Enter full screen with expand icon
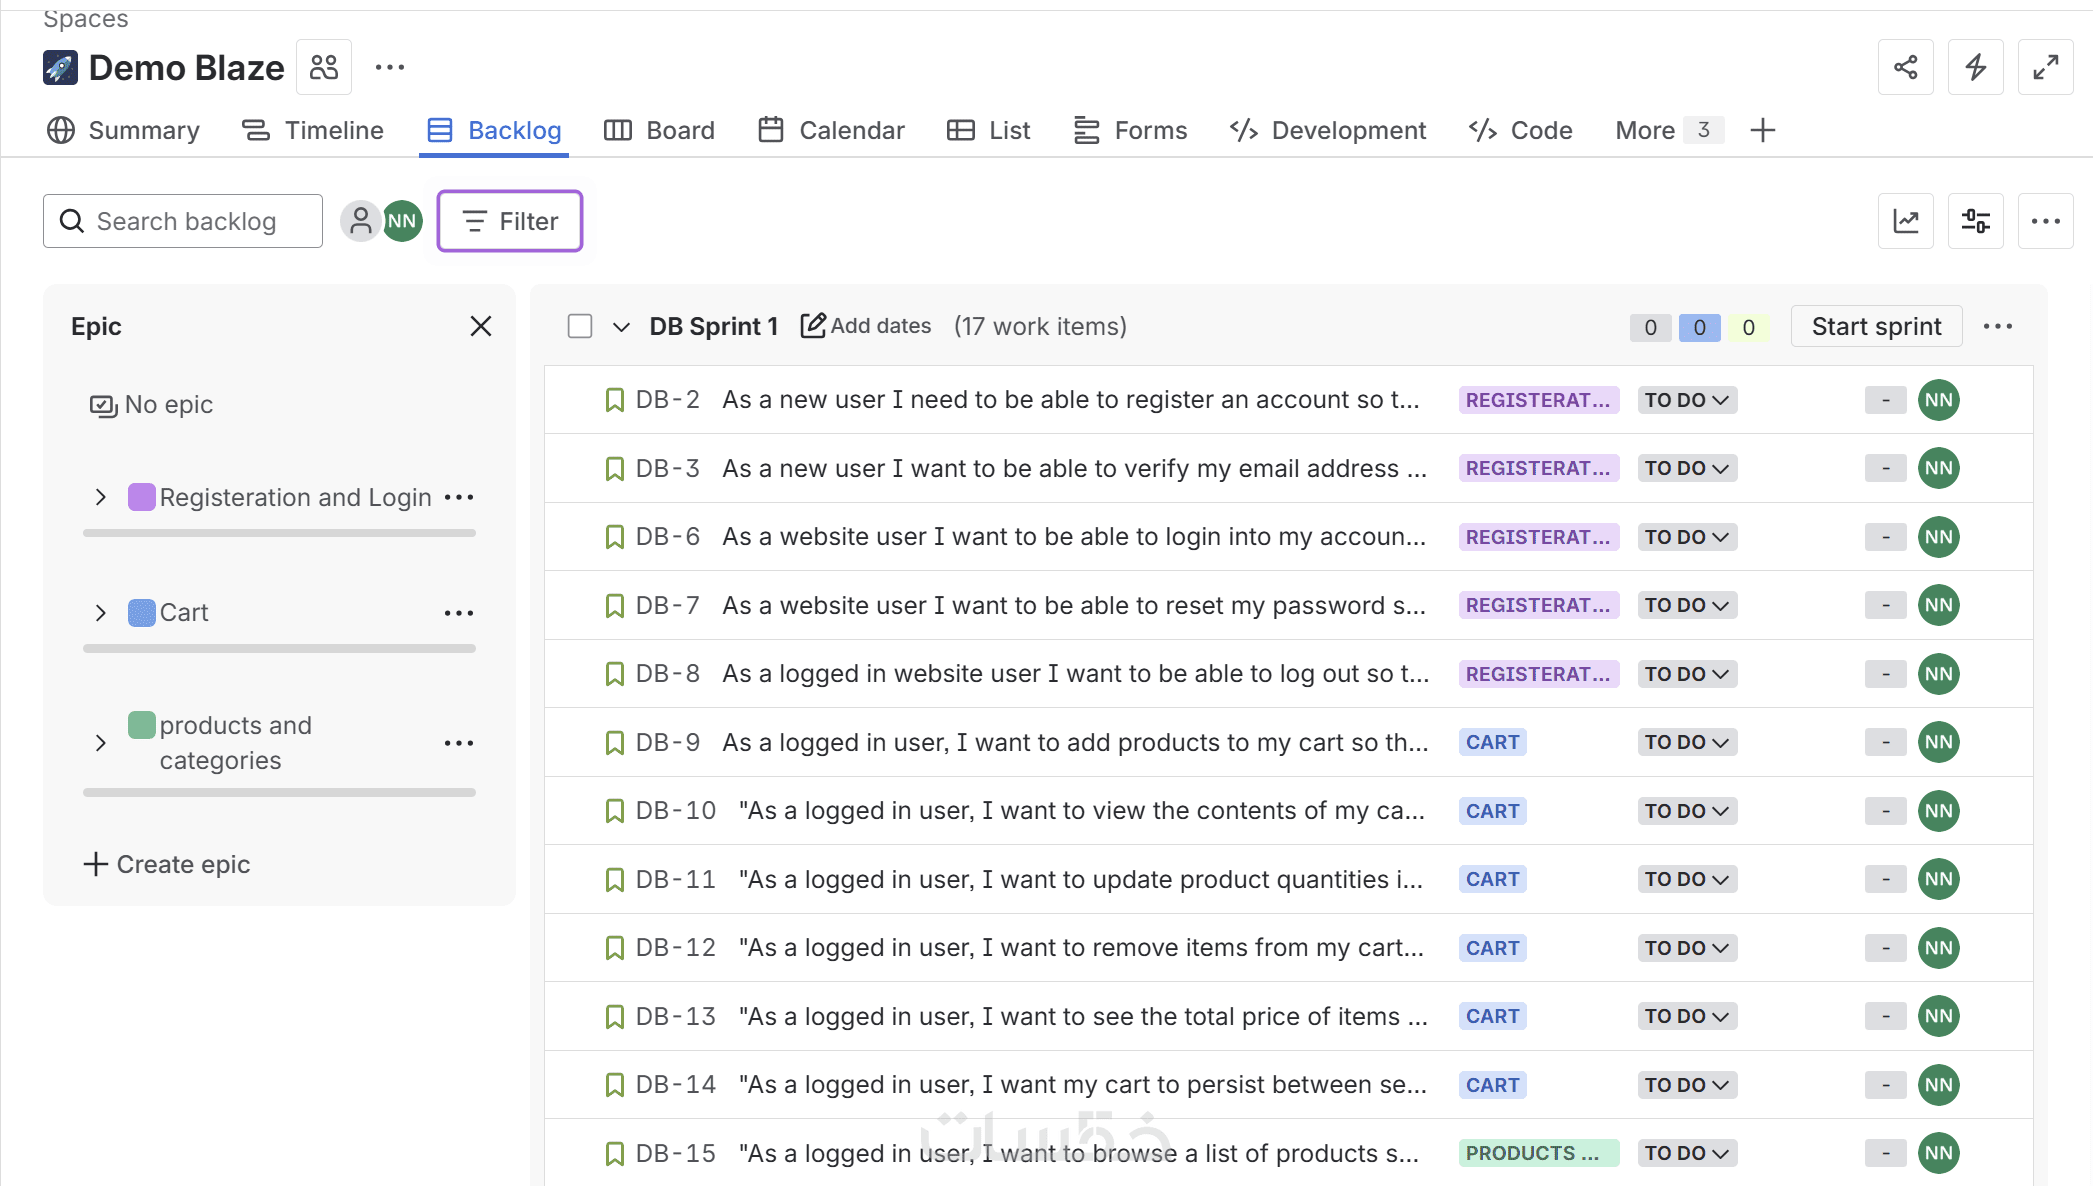This screenshot has height=1186, width=2093. (2045, 67)
